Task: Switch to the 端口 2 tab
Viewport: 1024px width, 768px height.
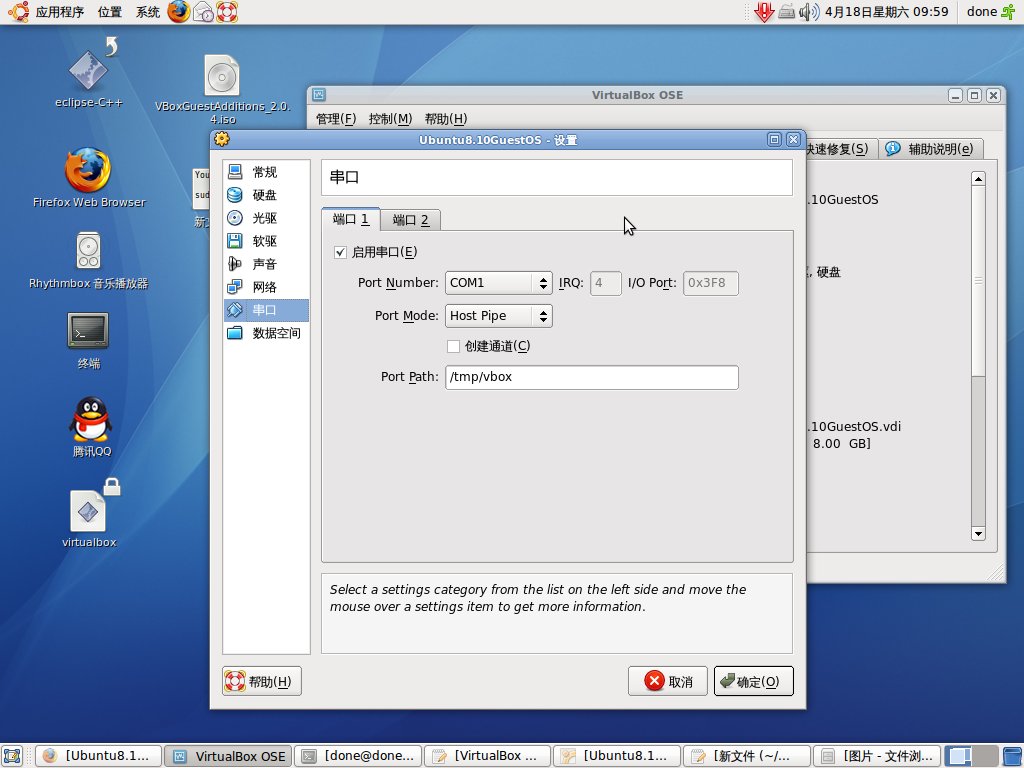Action: [x=410, y=219]
